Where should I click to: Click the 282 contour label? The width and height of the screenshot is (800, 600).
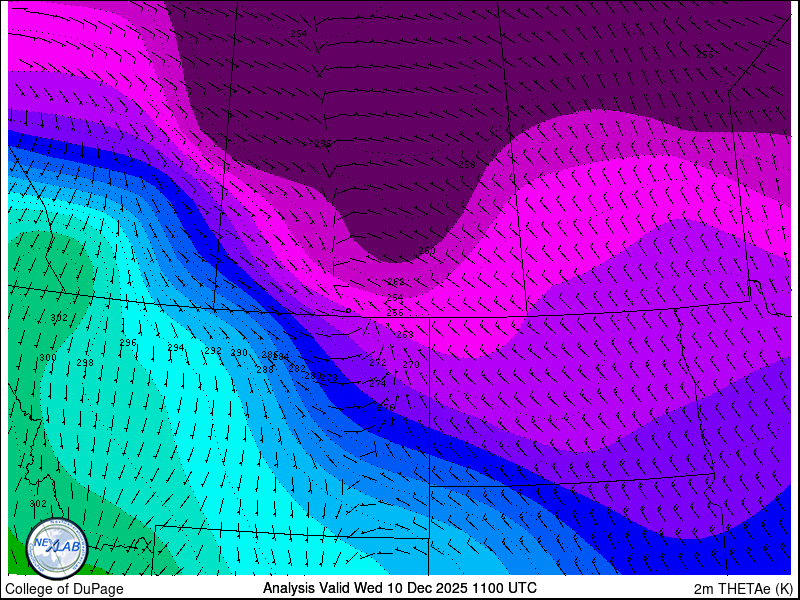[x=297, y=369]
